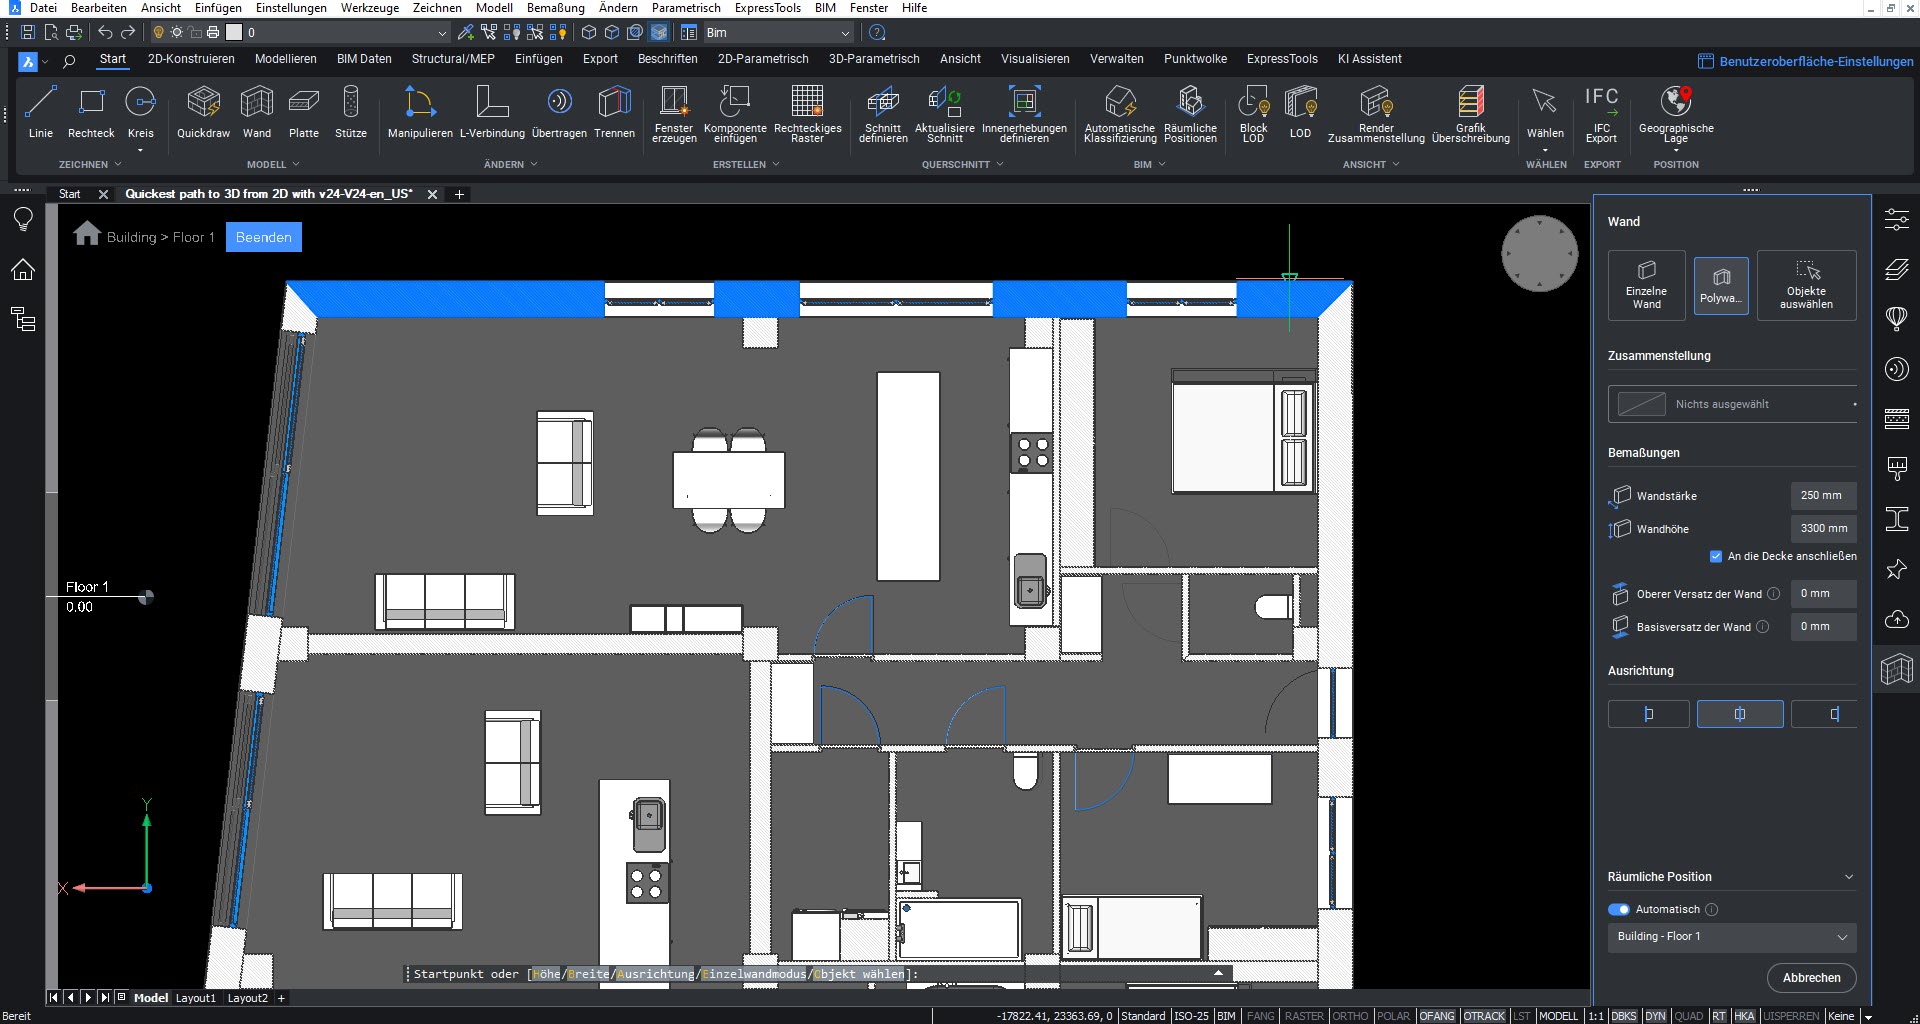Select the Quickdraw tool in the ribbon

click(203, 111)
